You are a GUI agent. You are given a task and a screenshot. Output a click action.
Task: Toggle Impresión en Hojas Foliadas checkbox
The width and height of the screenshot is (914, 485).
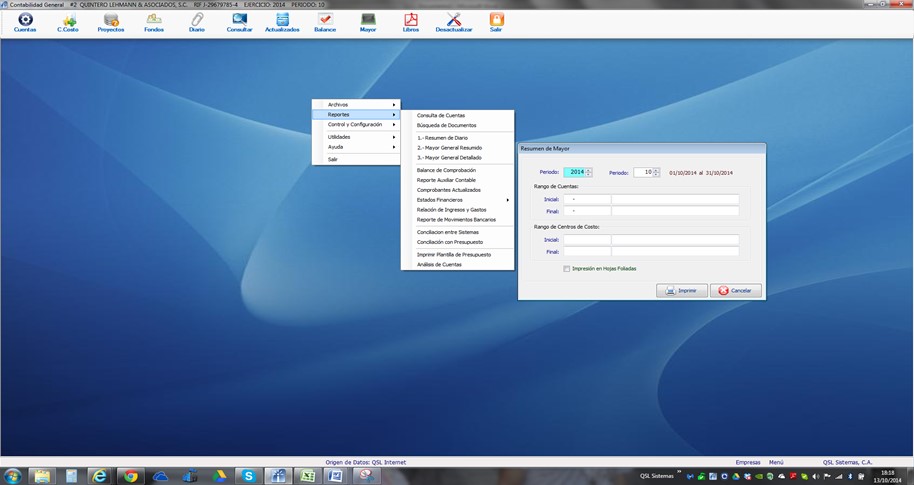(x=567, y=269)
